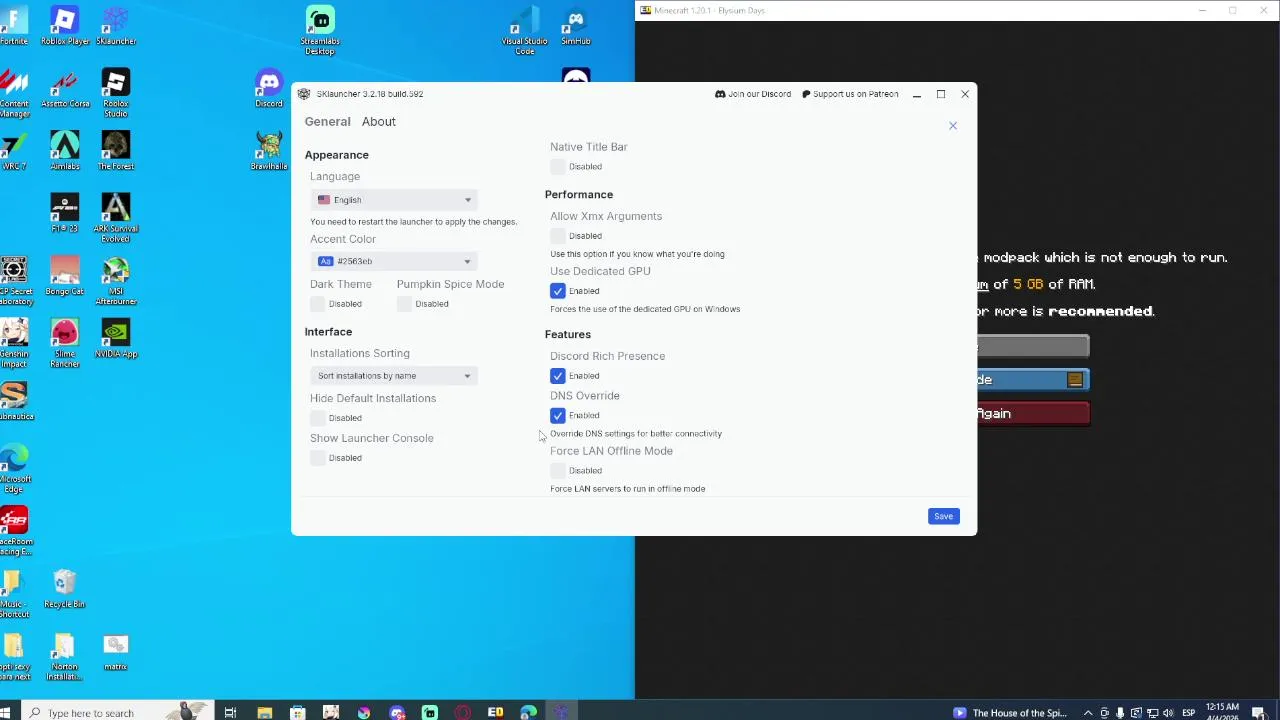The height and width of the screenshot is (720, 1280).
Task: Uncheck Use Dedicated GPU
Action: click(x=558, y=291)
